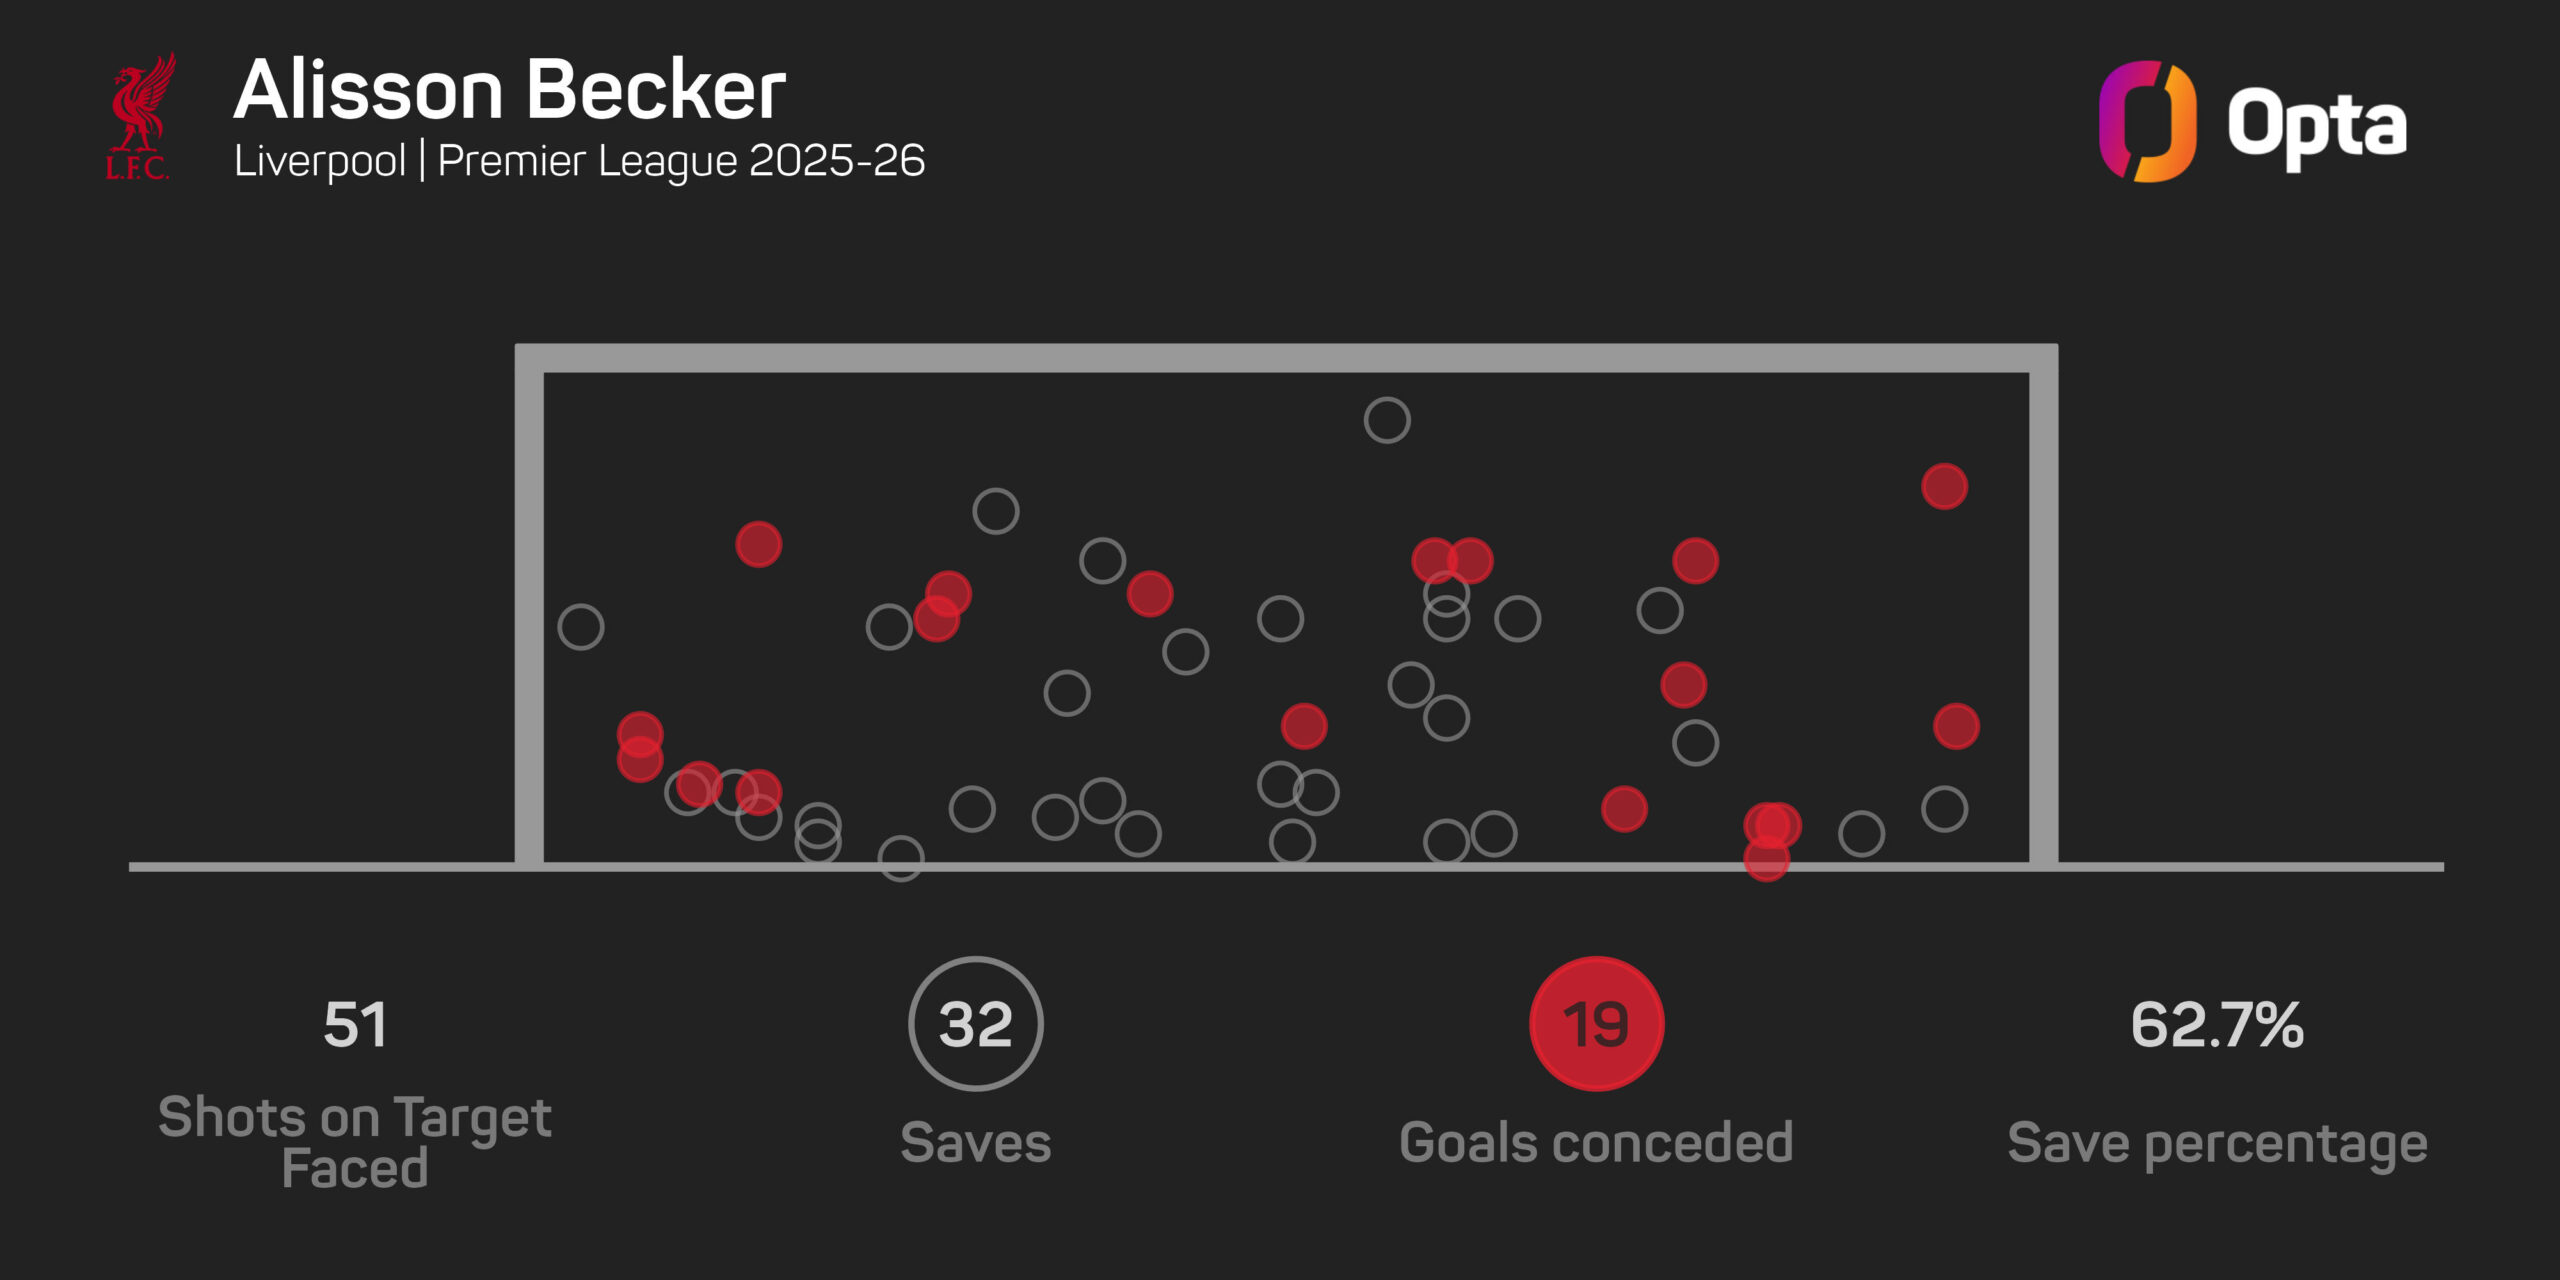Click the red Goals conceded circle showing 19
The height and width of the screenshot is (1280, 2560).
(1596, 1024)
